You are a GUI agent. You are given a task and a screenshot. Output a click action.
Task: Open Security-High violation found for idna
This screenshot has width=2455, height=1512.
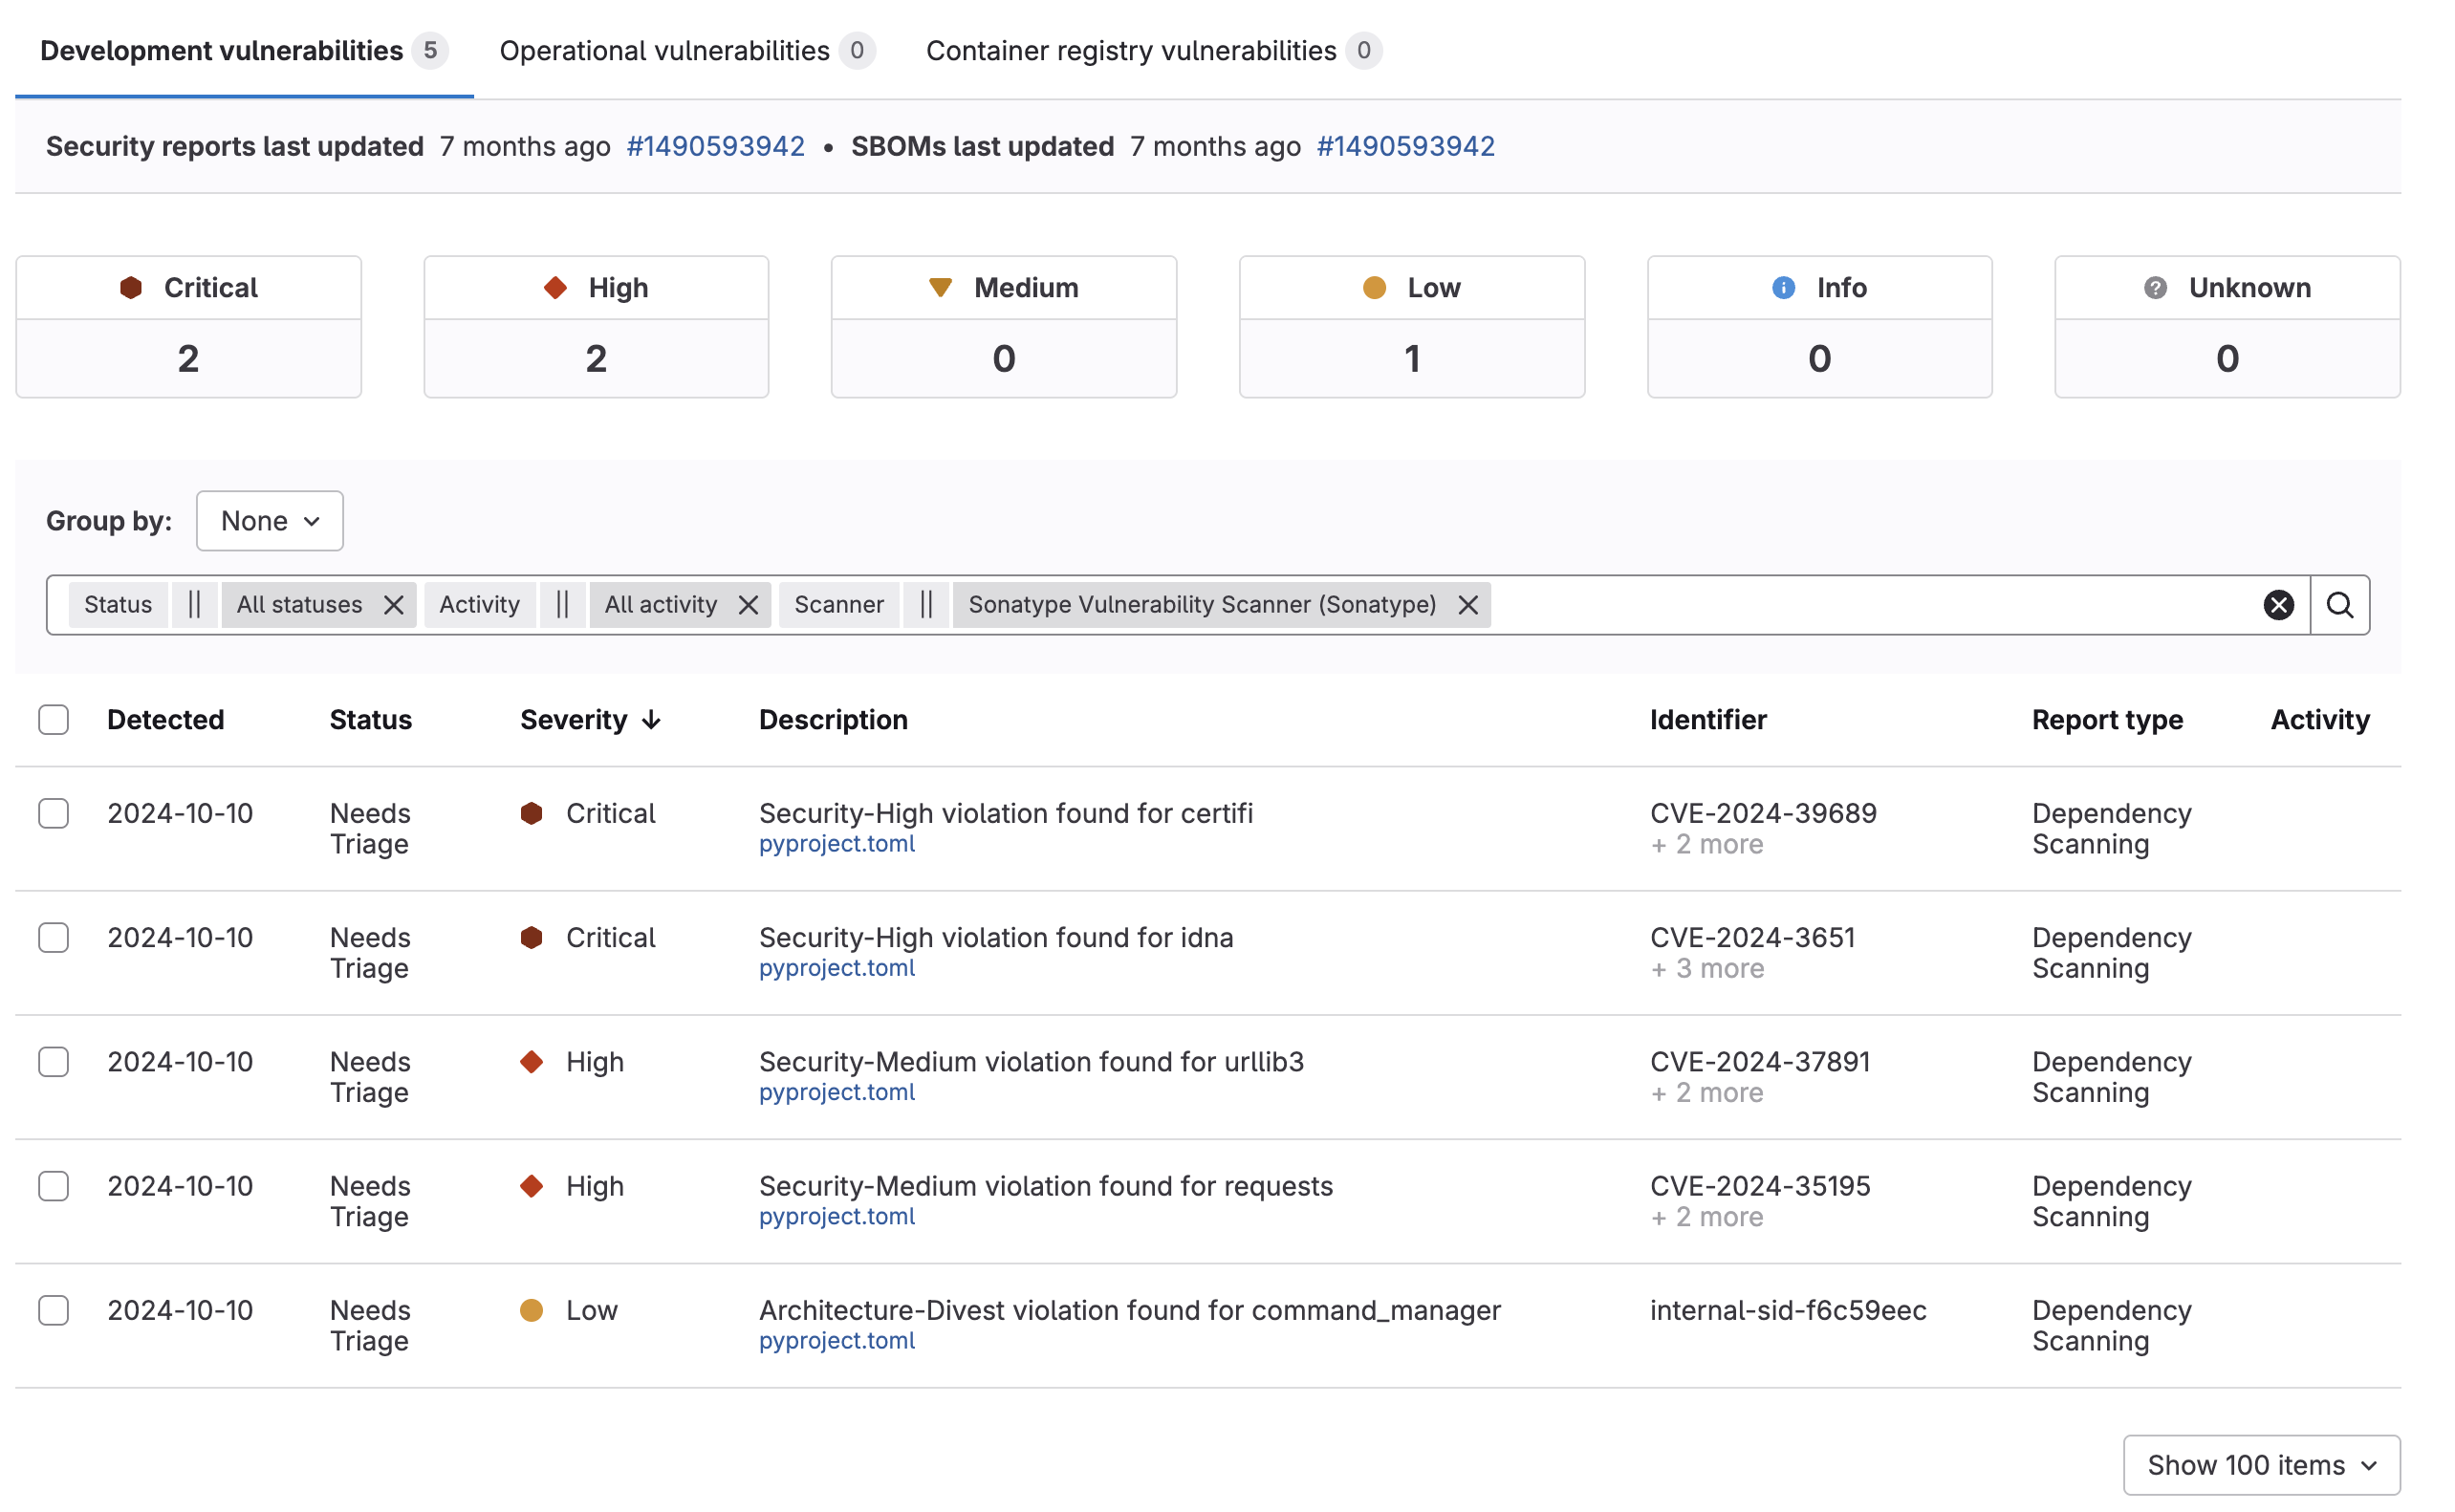(996, 938)
